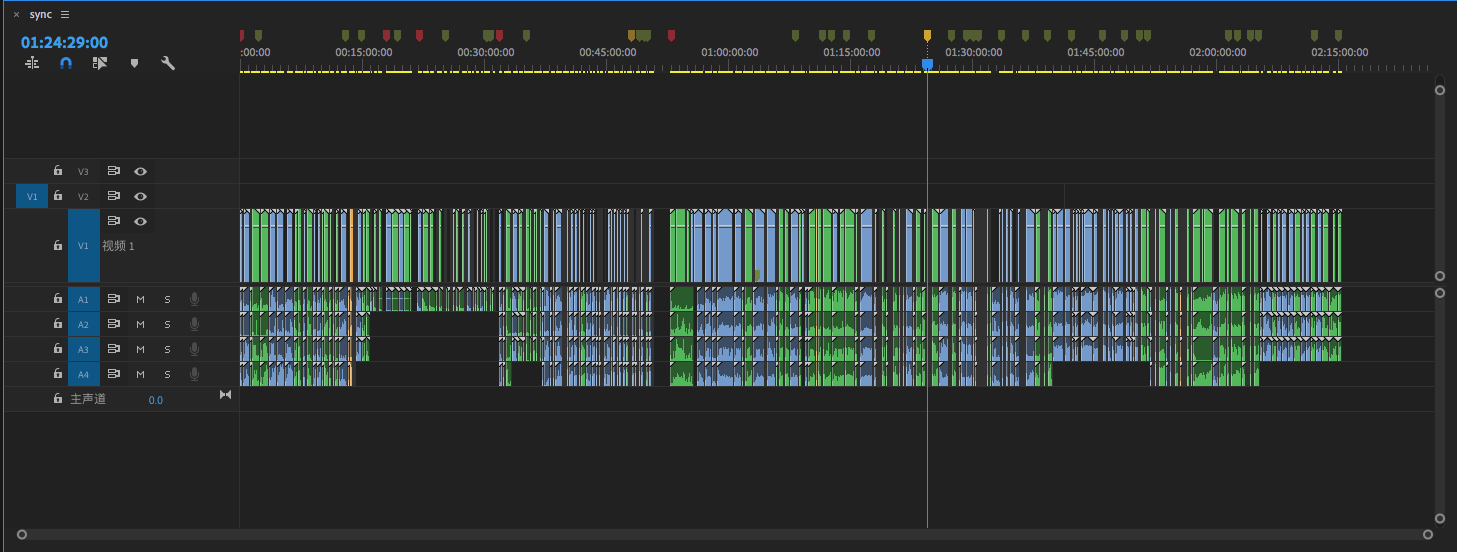Click the playhead timecode 01:24:29:00
The width and height of the screenshot is (1457, 552).
click(x=64, y=42)
